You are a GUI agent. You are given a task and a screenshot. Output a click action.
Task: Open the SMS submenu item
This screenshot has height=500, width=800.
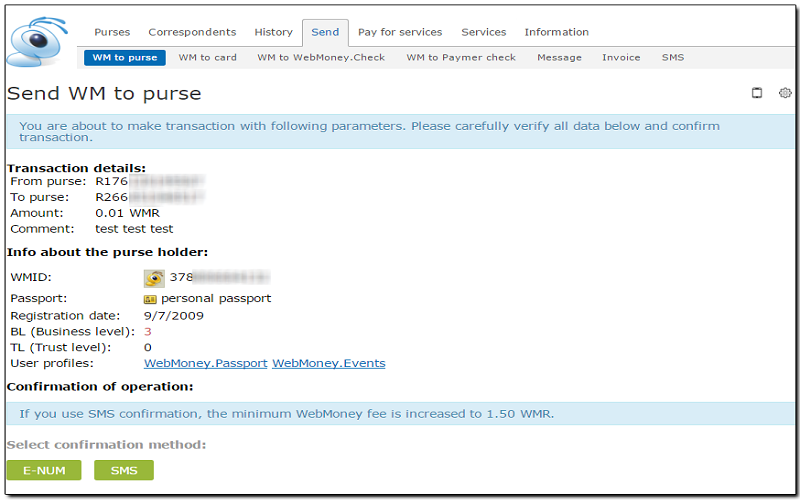673,58
